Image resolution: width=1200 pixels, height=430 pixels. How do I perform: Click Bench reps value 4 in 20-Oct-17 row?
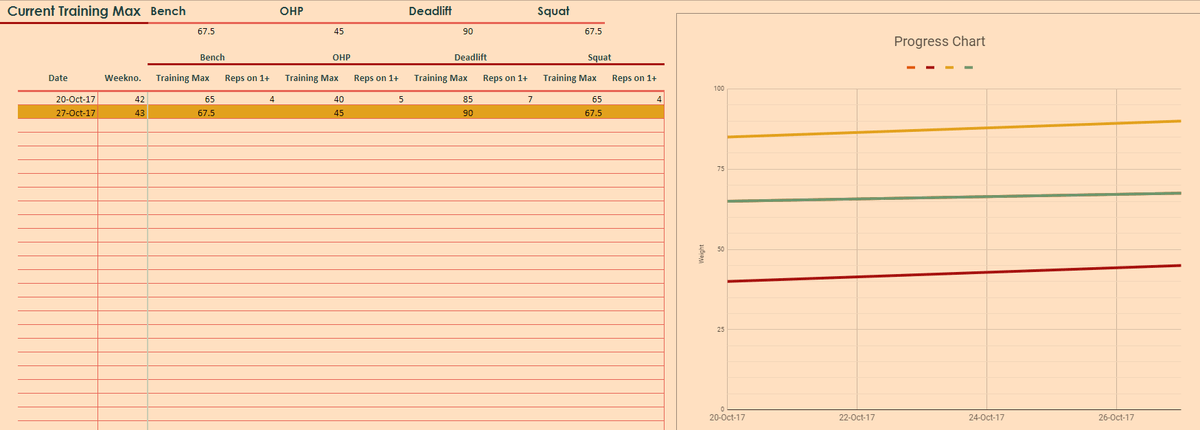(272, 99)
